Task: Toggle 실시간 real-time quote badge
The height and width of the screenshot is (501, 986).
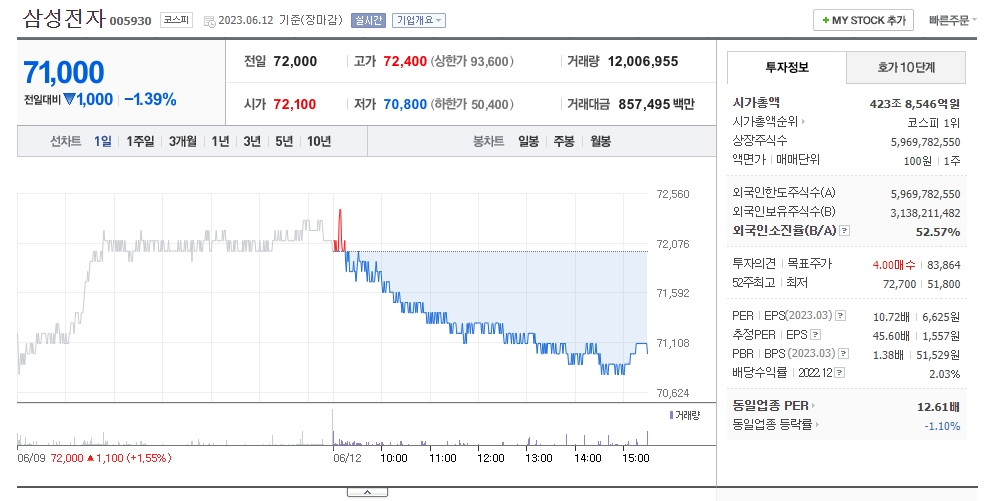Action: tap(367, 20)
